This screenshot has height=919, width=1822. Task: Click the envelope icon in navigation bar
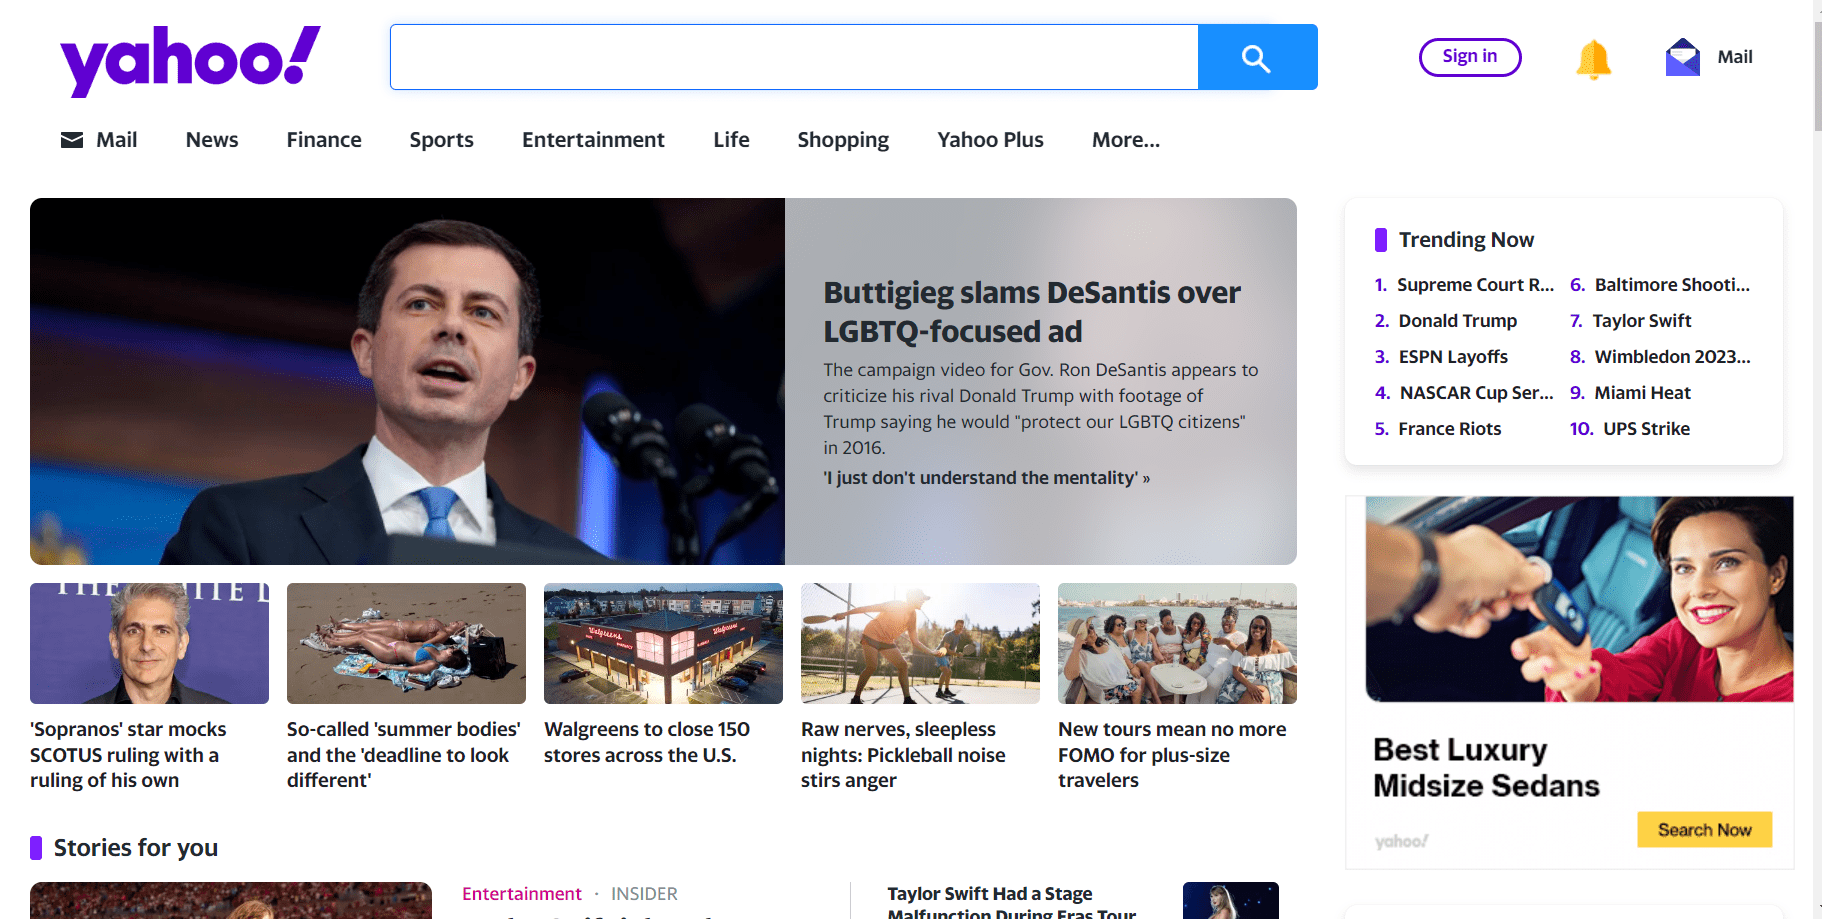[72, 140]
